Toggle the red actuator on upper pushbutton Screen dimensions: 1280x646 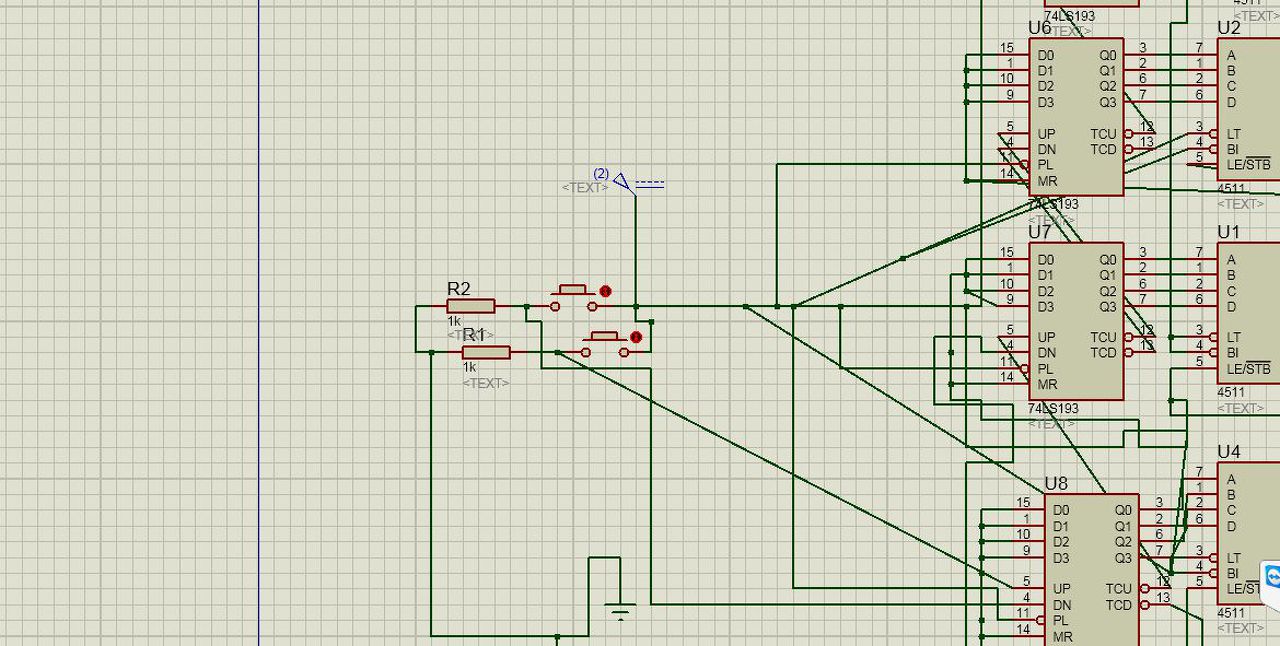coord(605,291)
